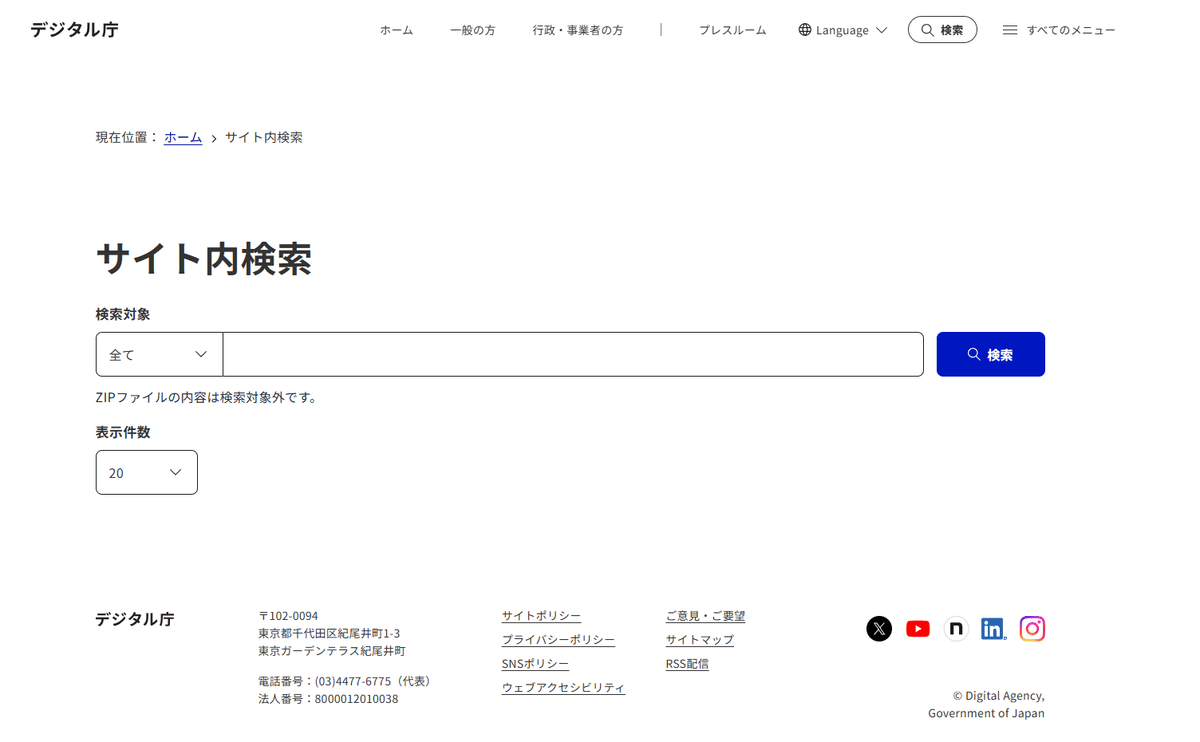Viewport: 1200px width, 742px height.
Task: Open the Digital Agency Instagram account
Action: [x=1032, y=628]
